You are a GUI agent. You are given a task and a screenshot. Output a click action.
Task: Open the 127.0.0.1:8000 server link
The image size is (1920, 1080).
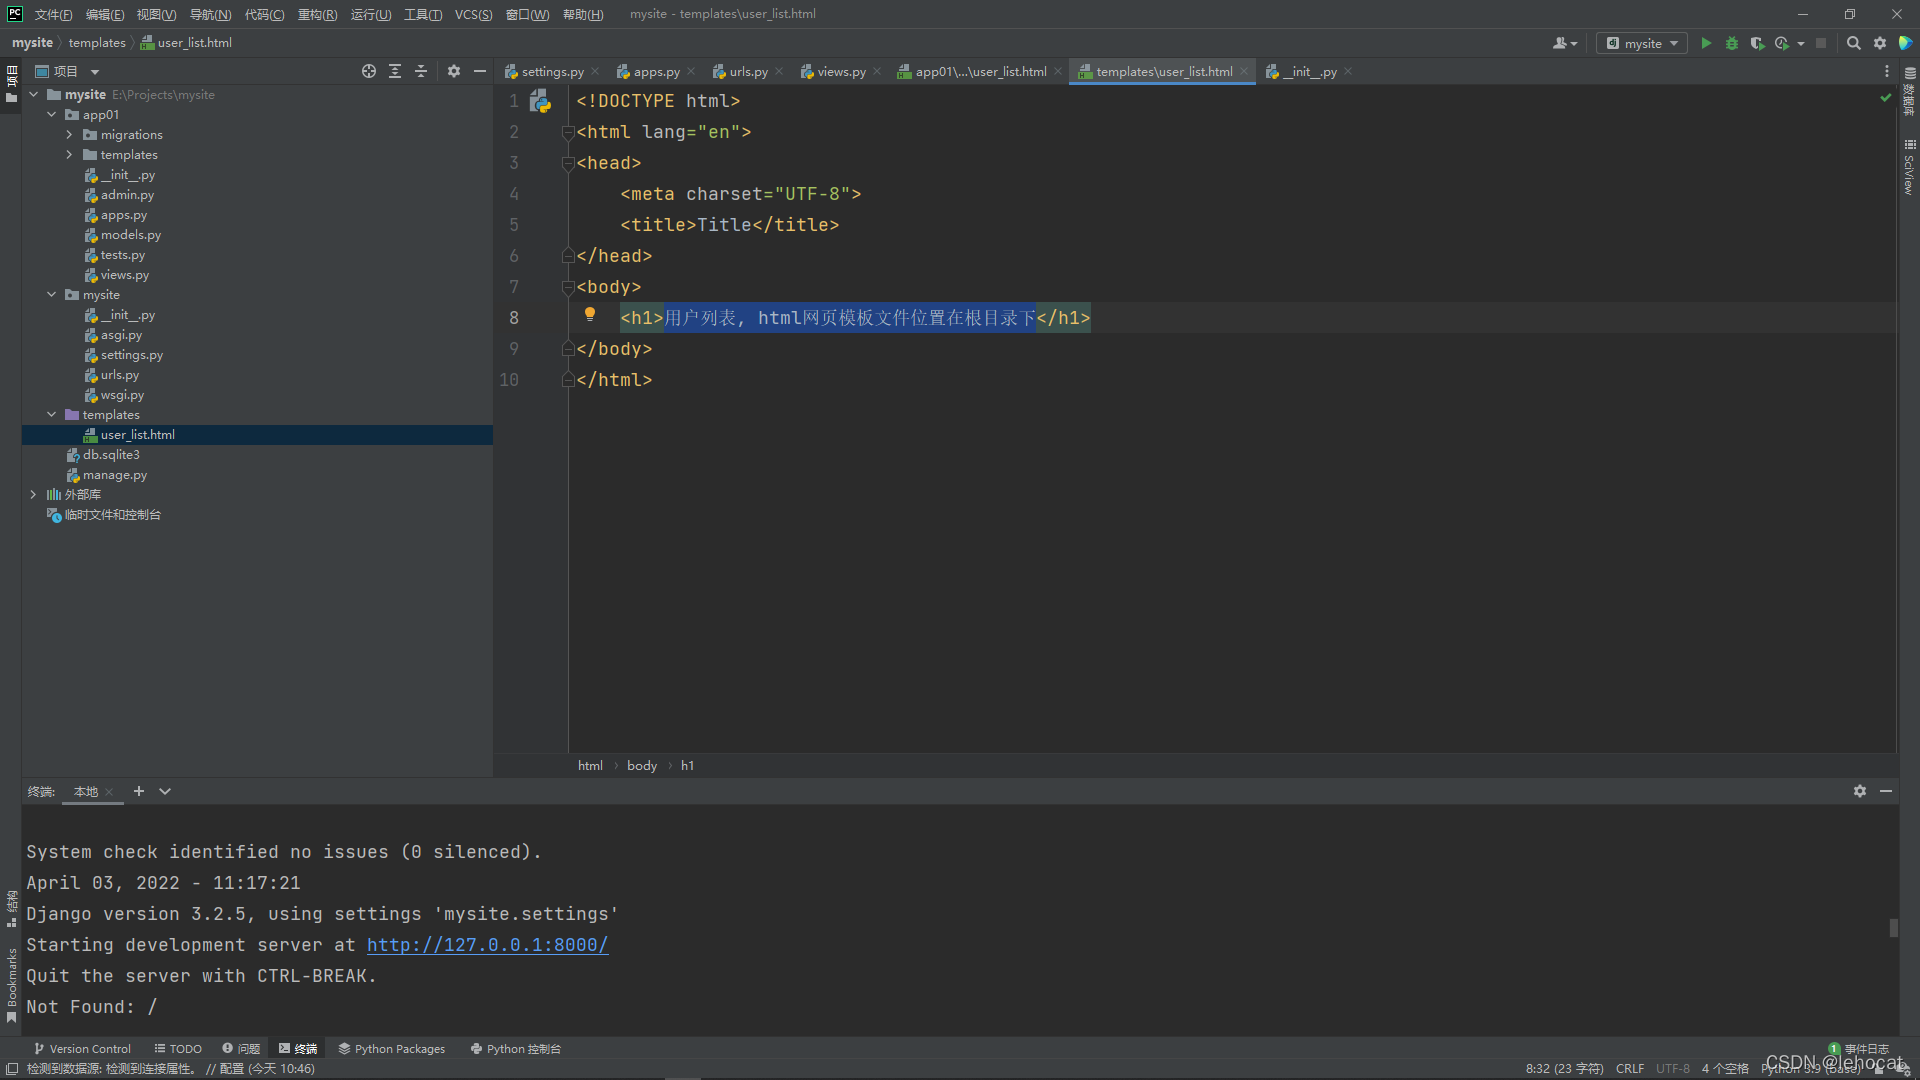pos(487,945)
